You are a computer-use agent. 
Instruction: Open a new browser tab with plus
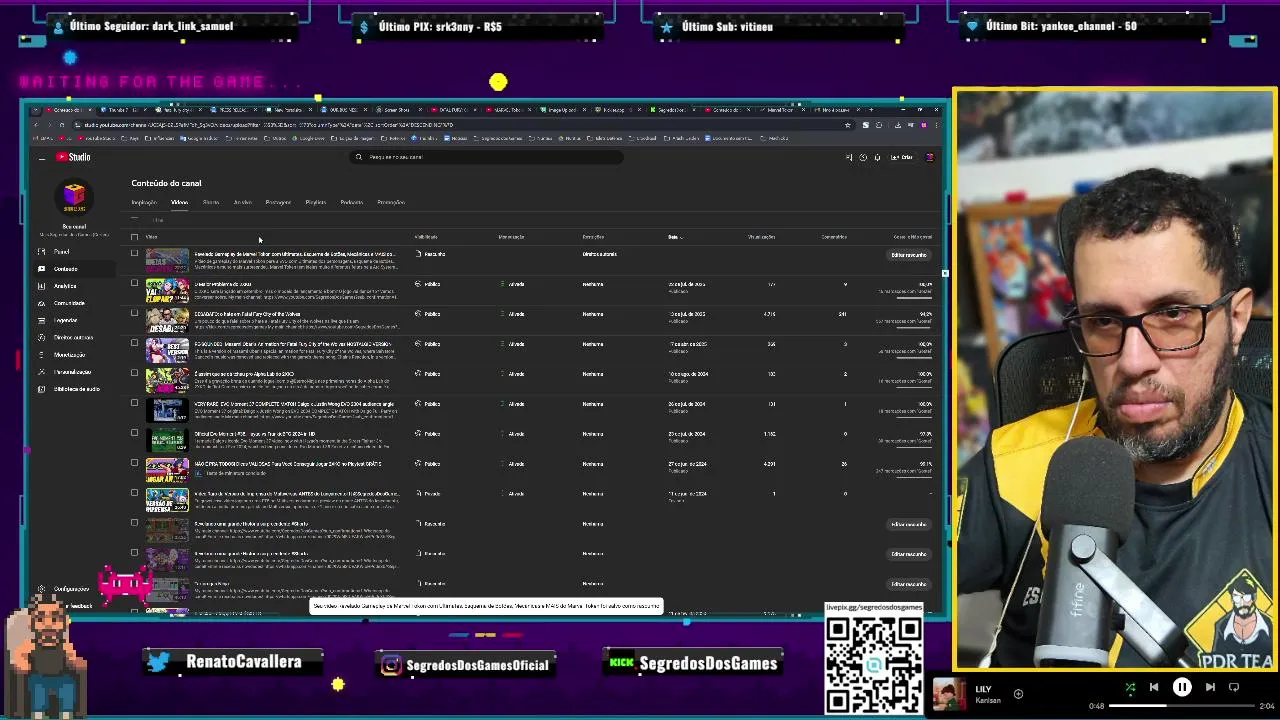(x=871, y=109)
